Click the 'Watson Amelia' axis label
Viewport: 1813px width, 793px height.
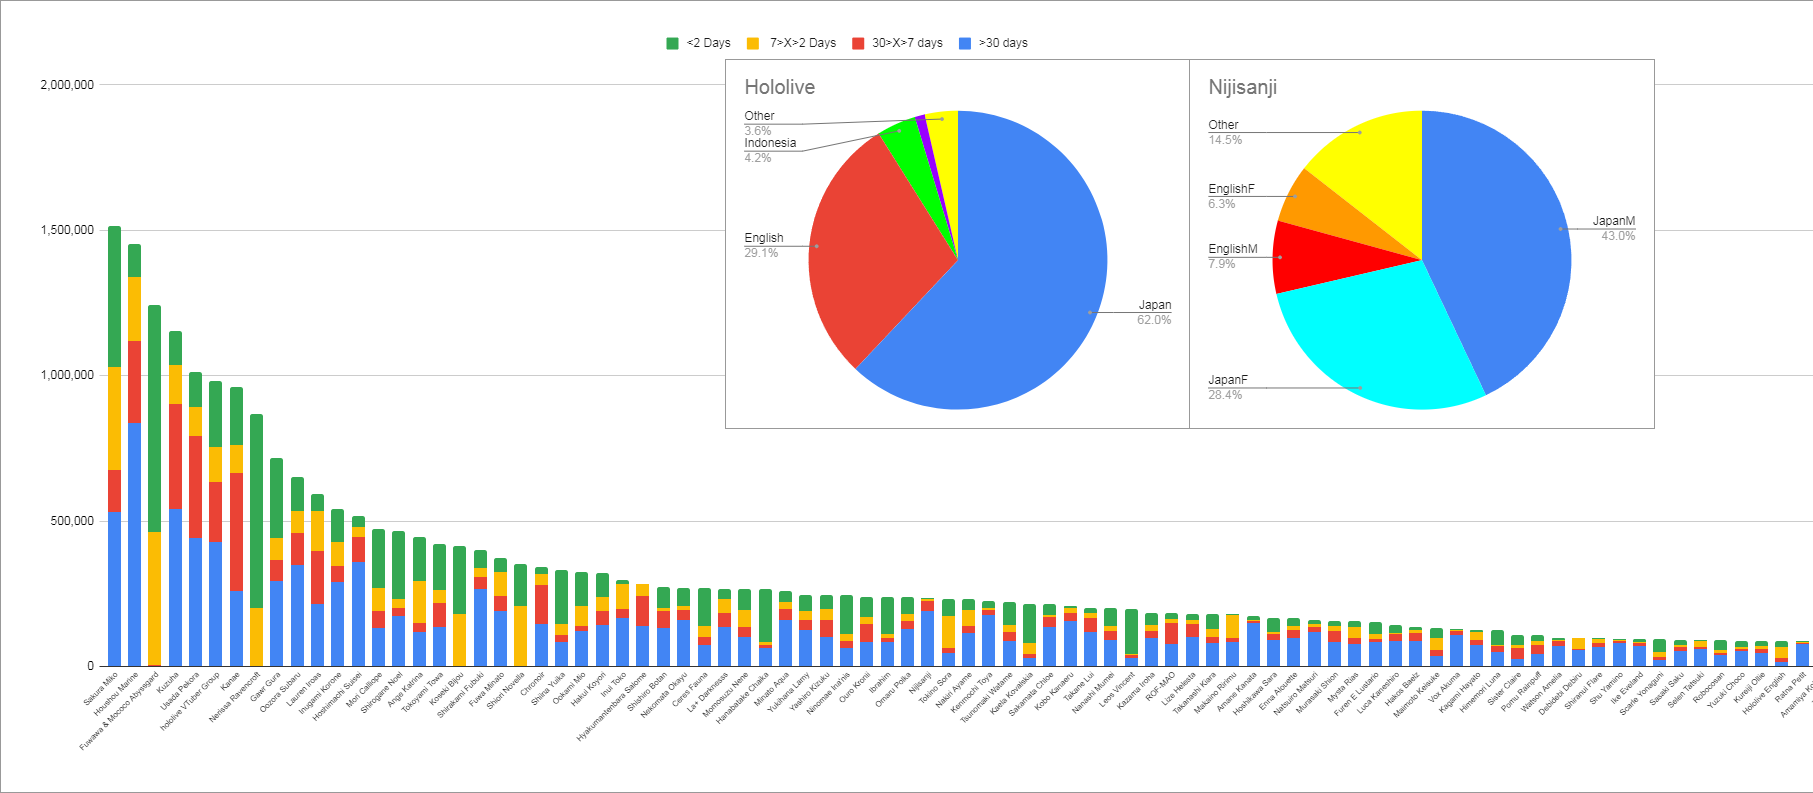click(x=1541, y=691)
